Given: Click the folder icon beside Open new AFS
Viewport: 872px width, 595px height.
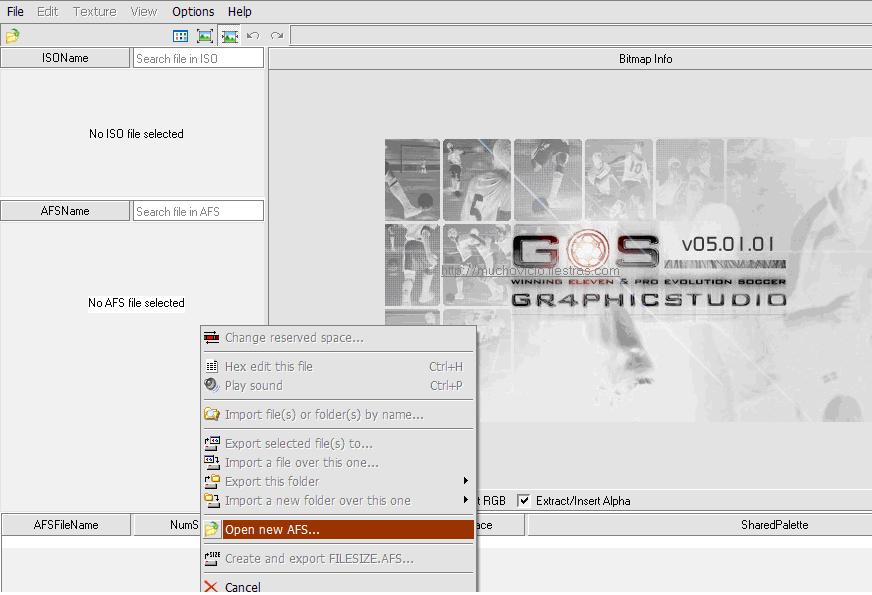Looking at the screenshot, I should tap(212, 530).
